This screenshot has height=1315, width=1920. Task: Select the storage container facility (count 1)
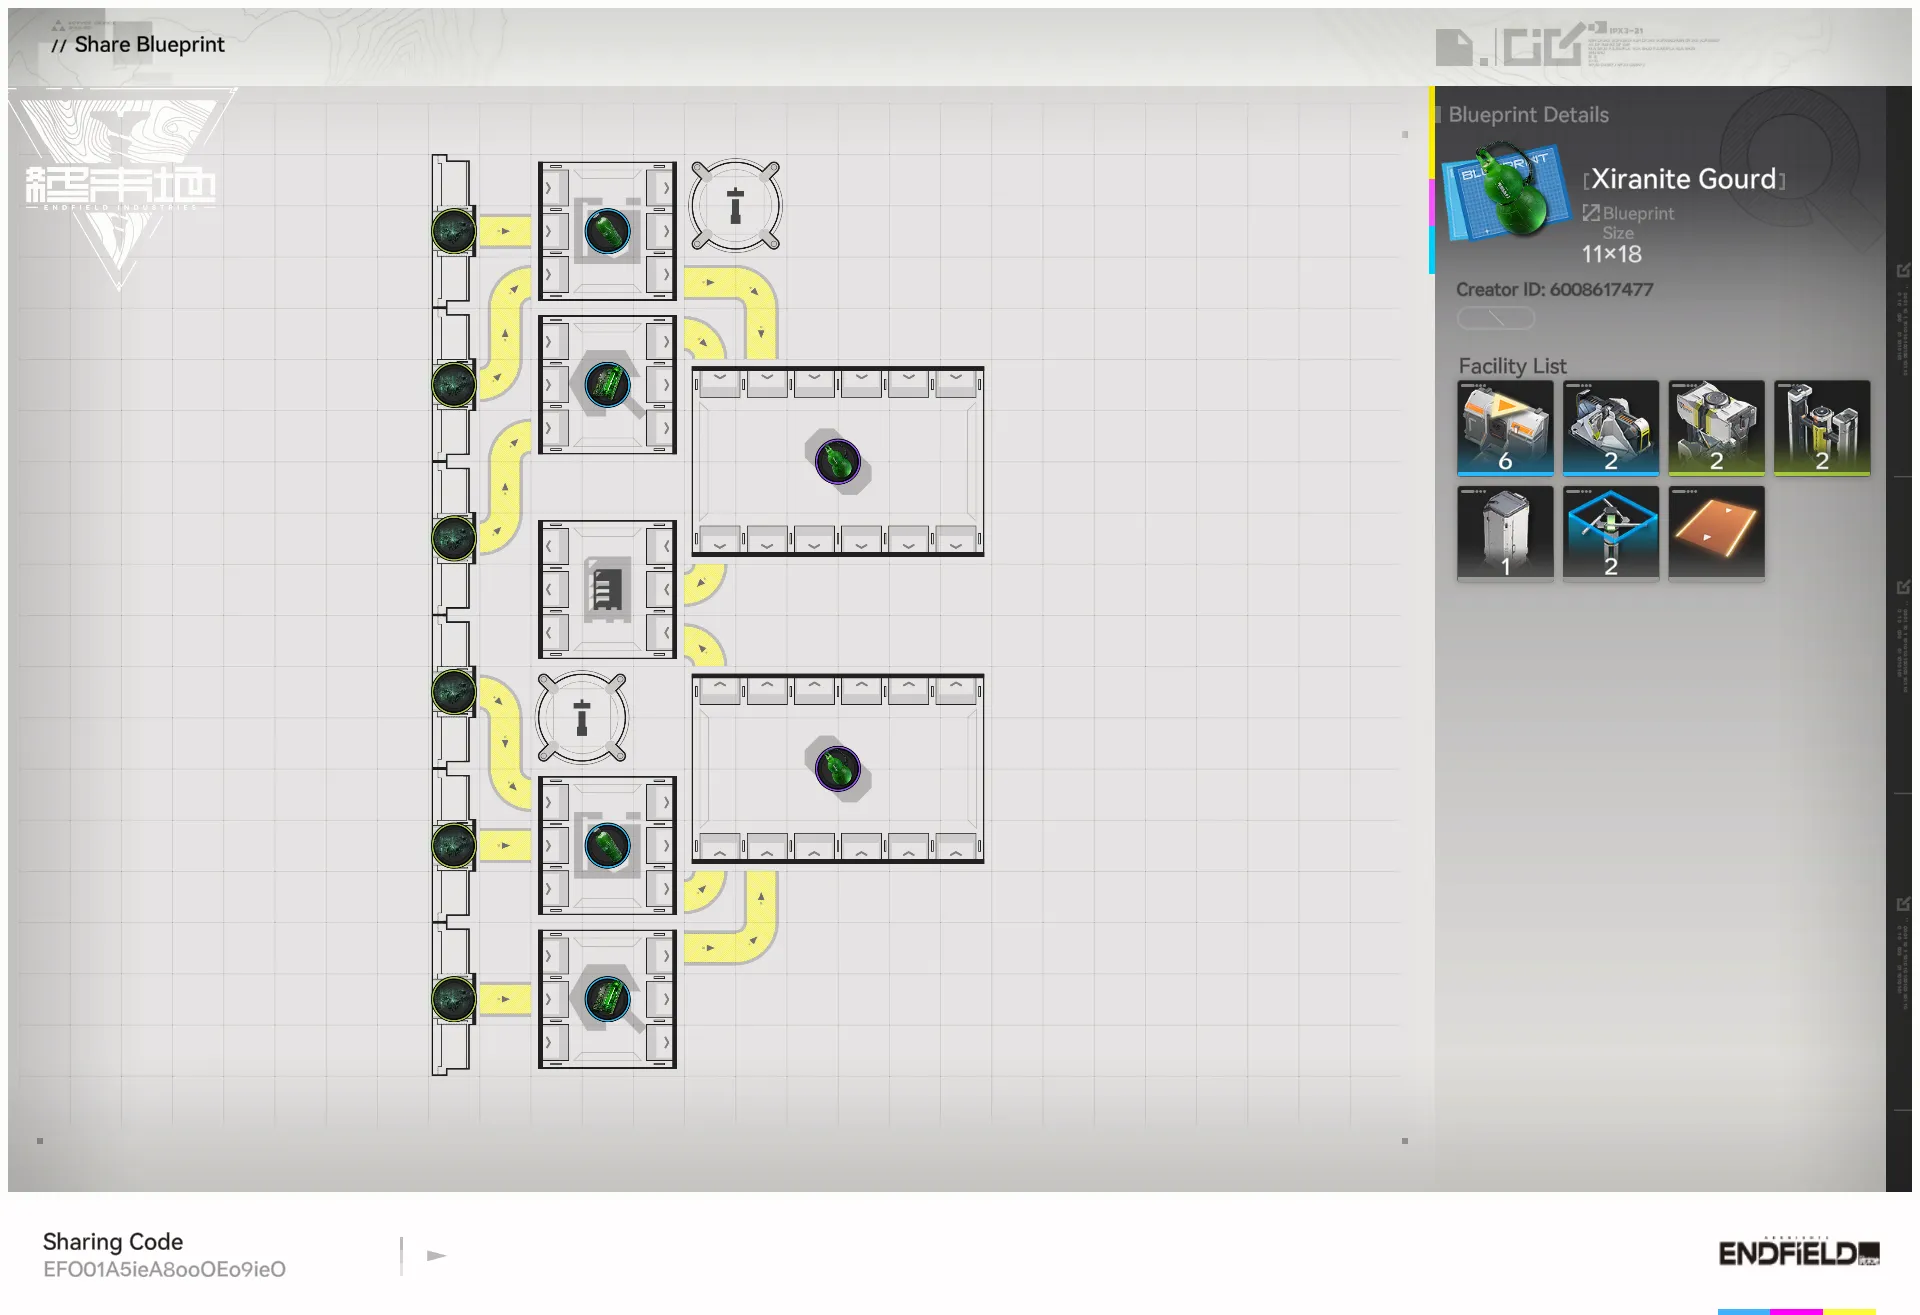tap(1505, 532)
